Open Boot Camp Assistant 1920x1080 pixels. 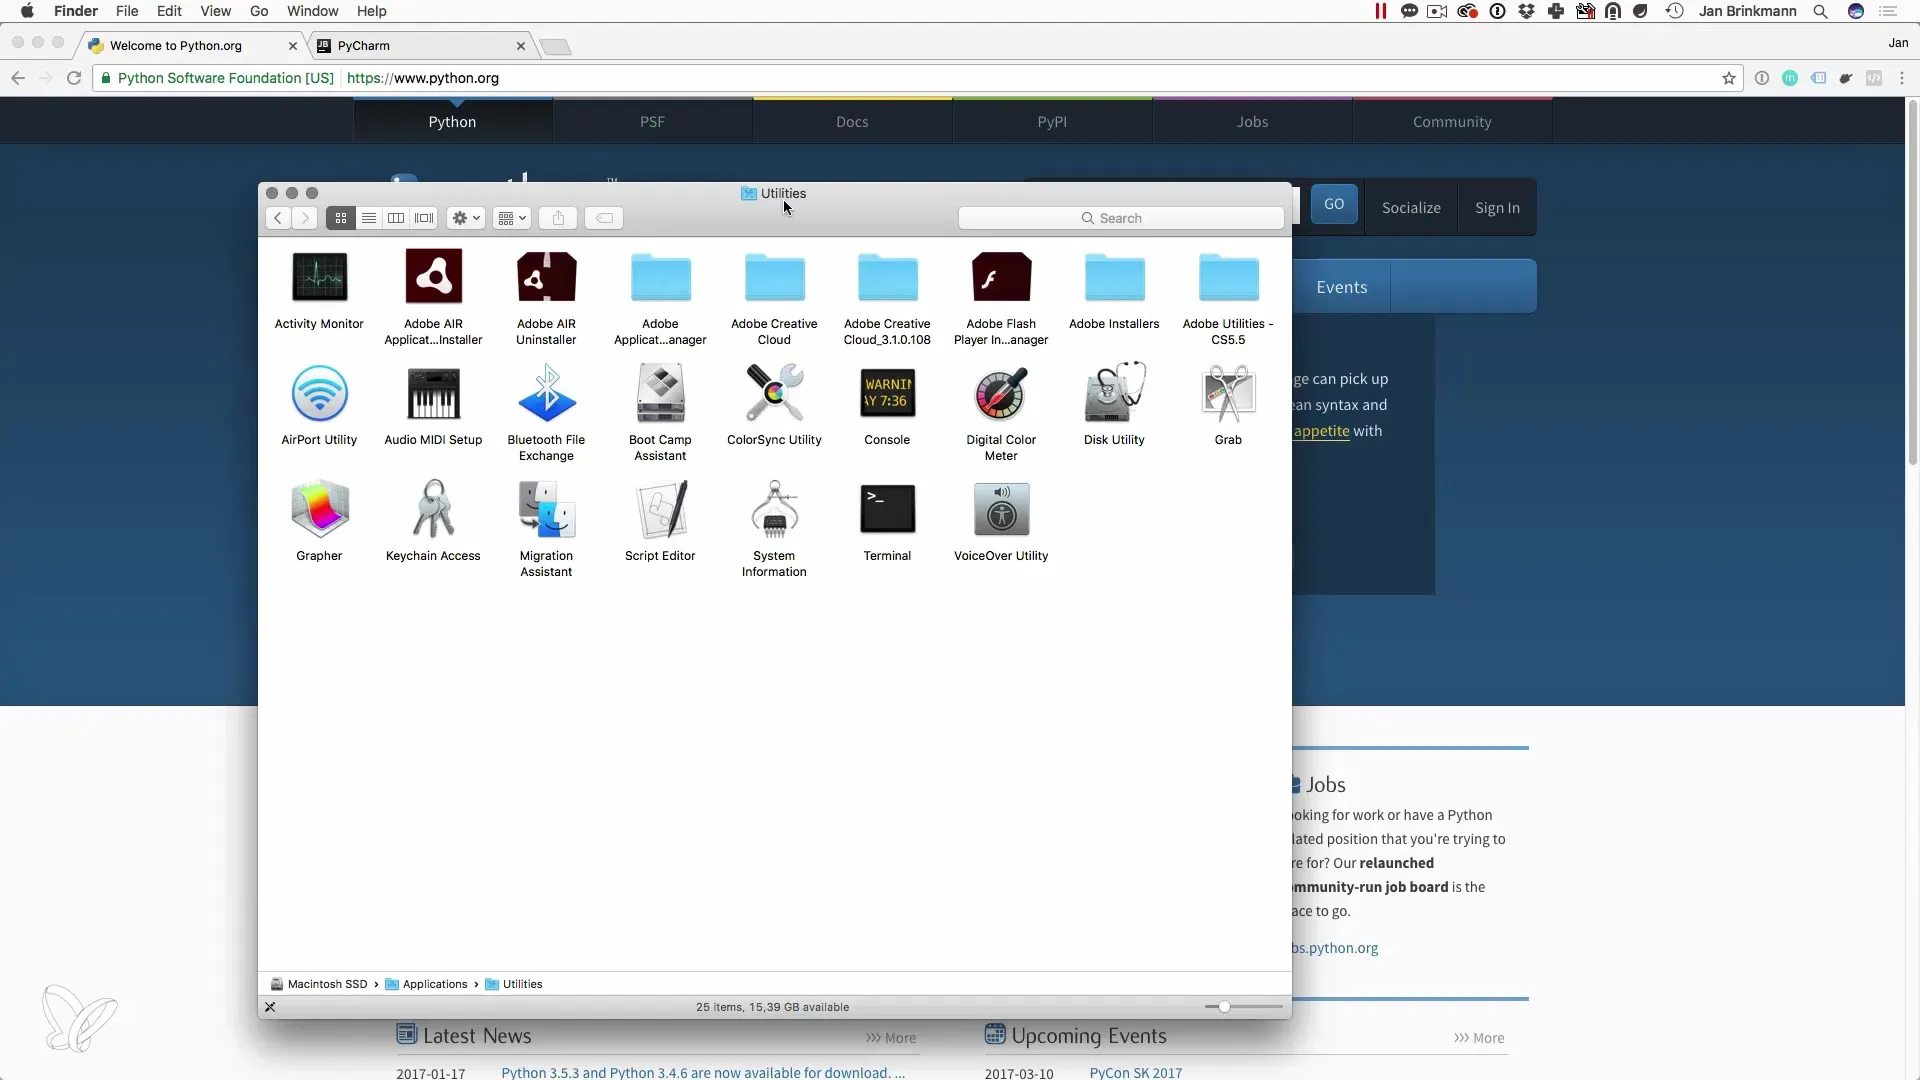point(660,393)
